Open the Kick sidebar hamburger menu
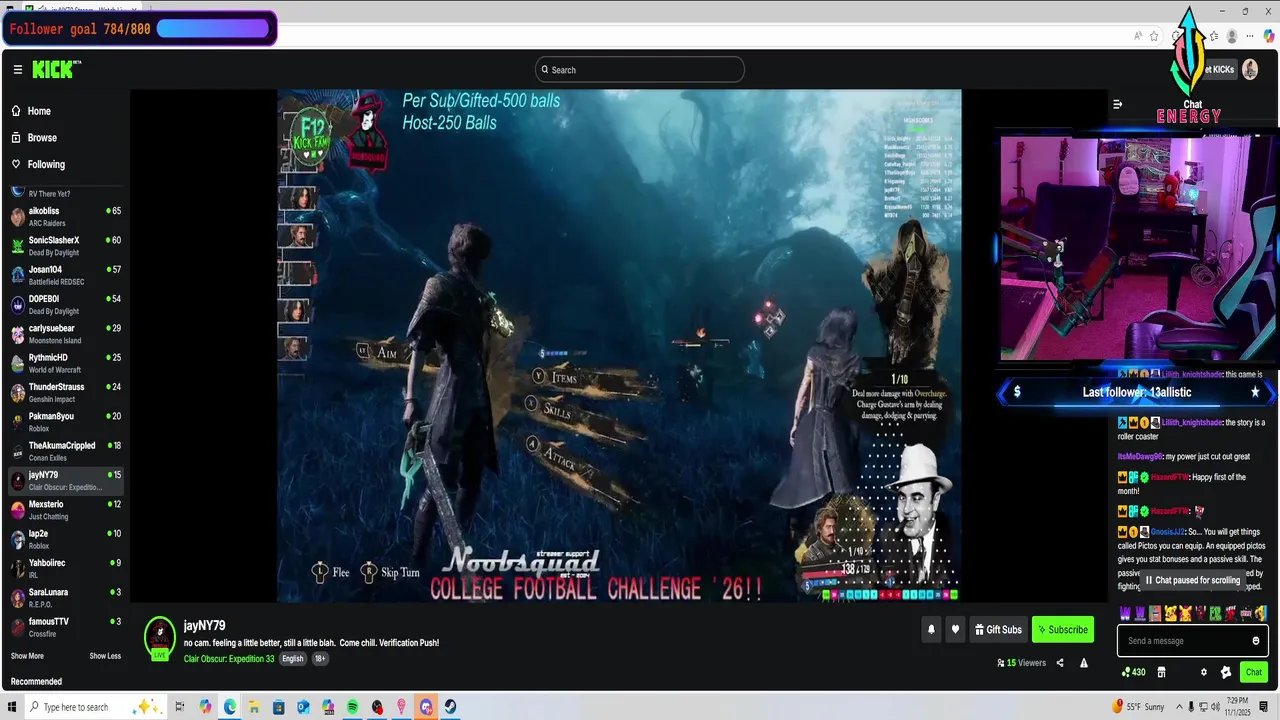This screenshot has width=1280, height=720. (17, 70)
